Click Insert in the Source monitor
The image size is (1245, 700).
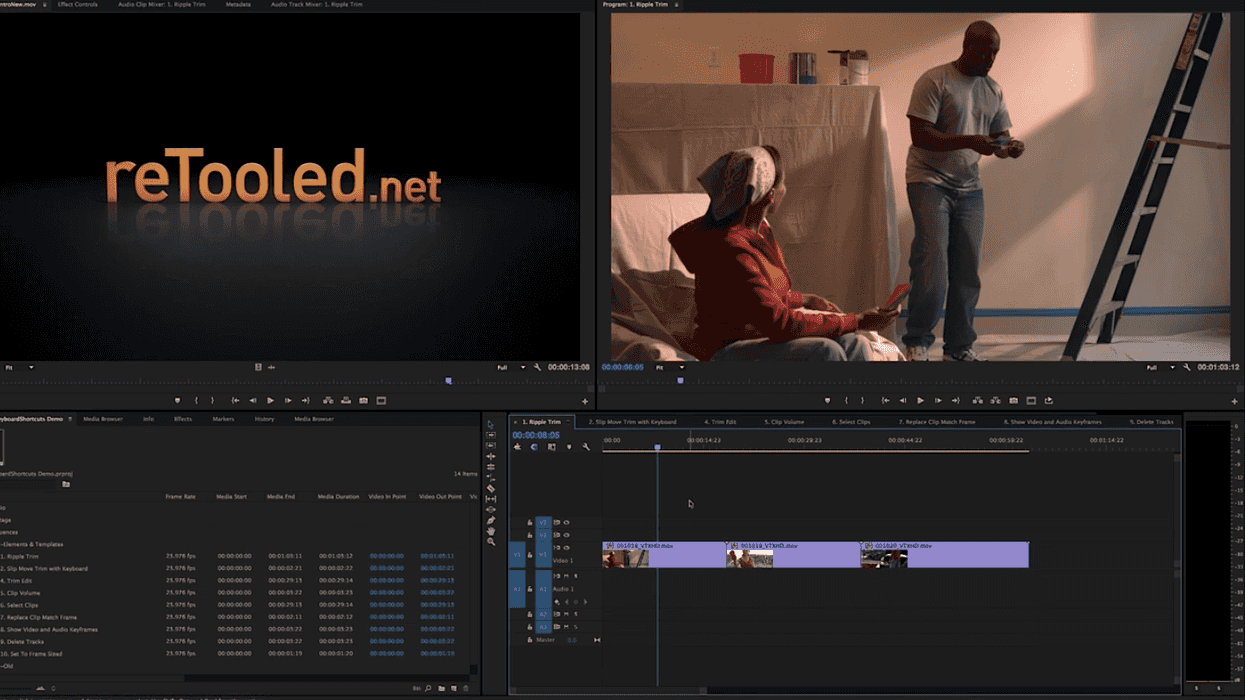click(x=327, y=401)
